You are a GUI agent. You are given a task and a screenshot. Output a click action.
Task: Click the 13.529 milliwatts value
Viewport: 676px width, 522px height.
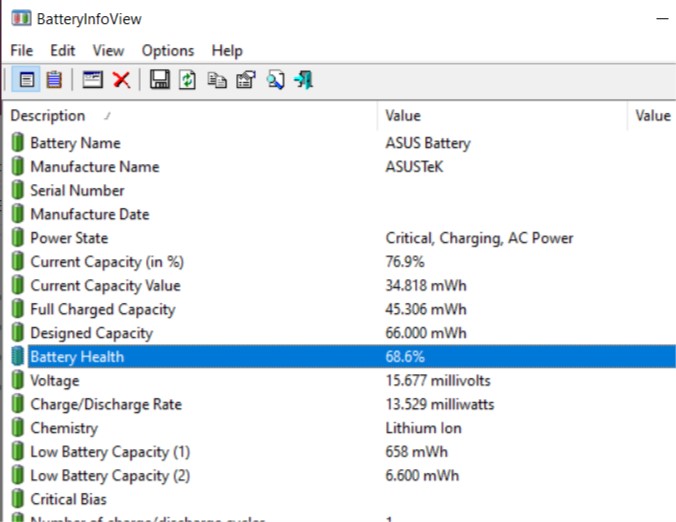(440, 404)
